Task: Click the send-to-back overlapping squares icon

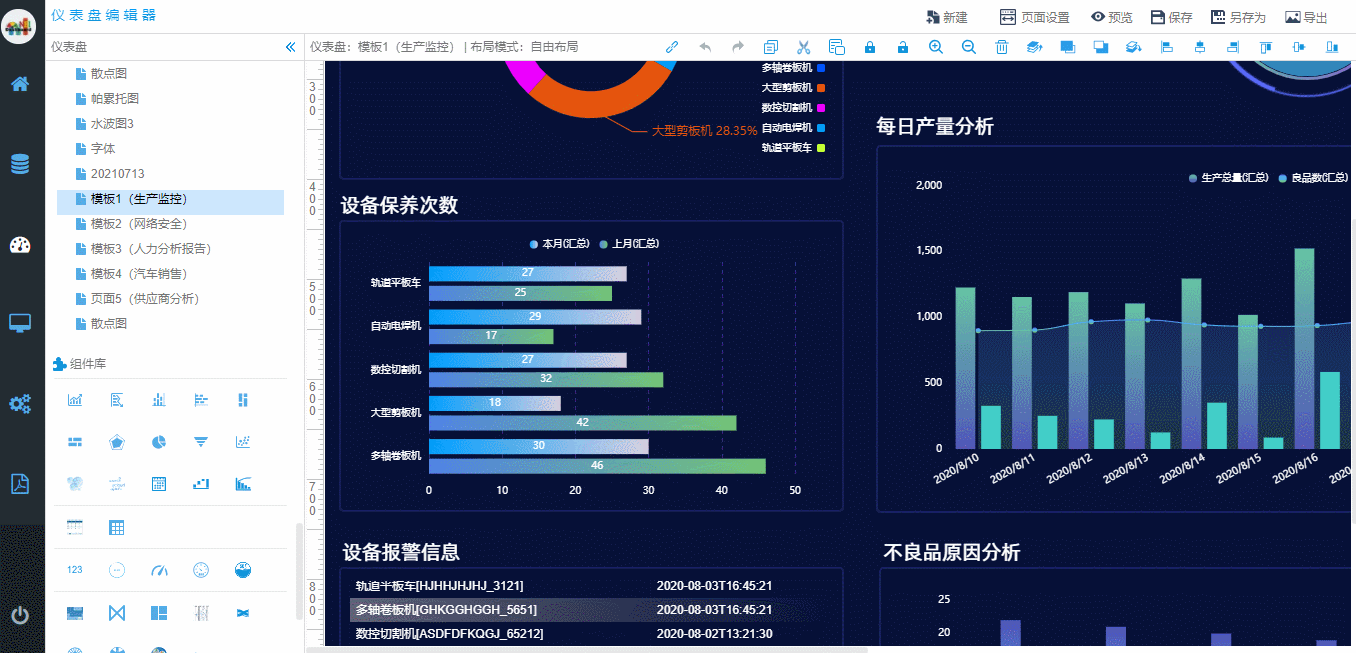Action: click(1101, 47)
